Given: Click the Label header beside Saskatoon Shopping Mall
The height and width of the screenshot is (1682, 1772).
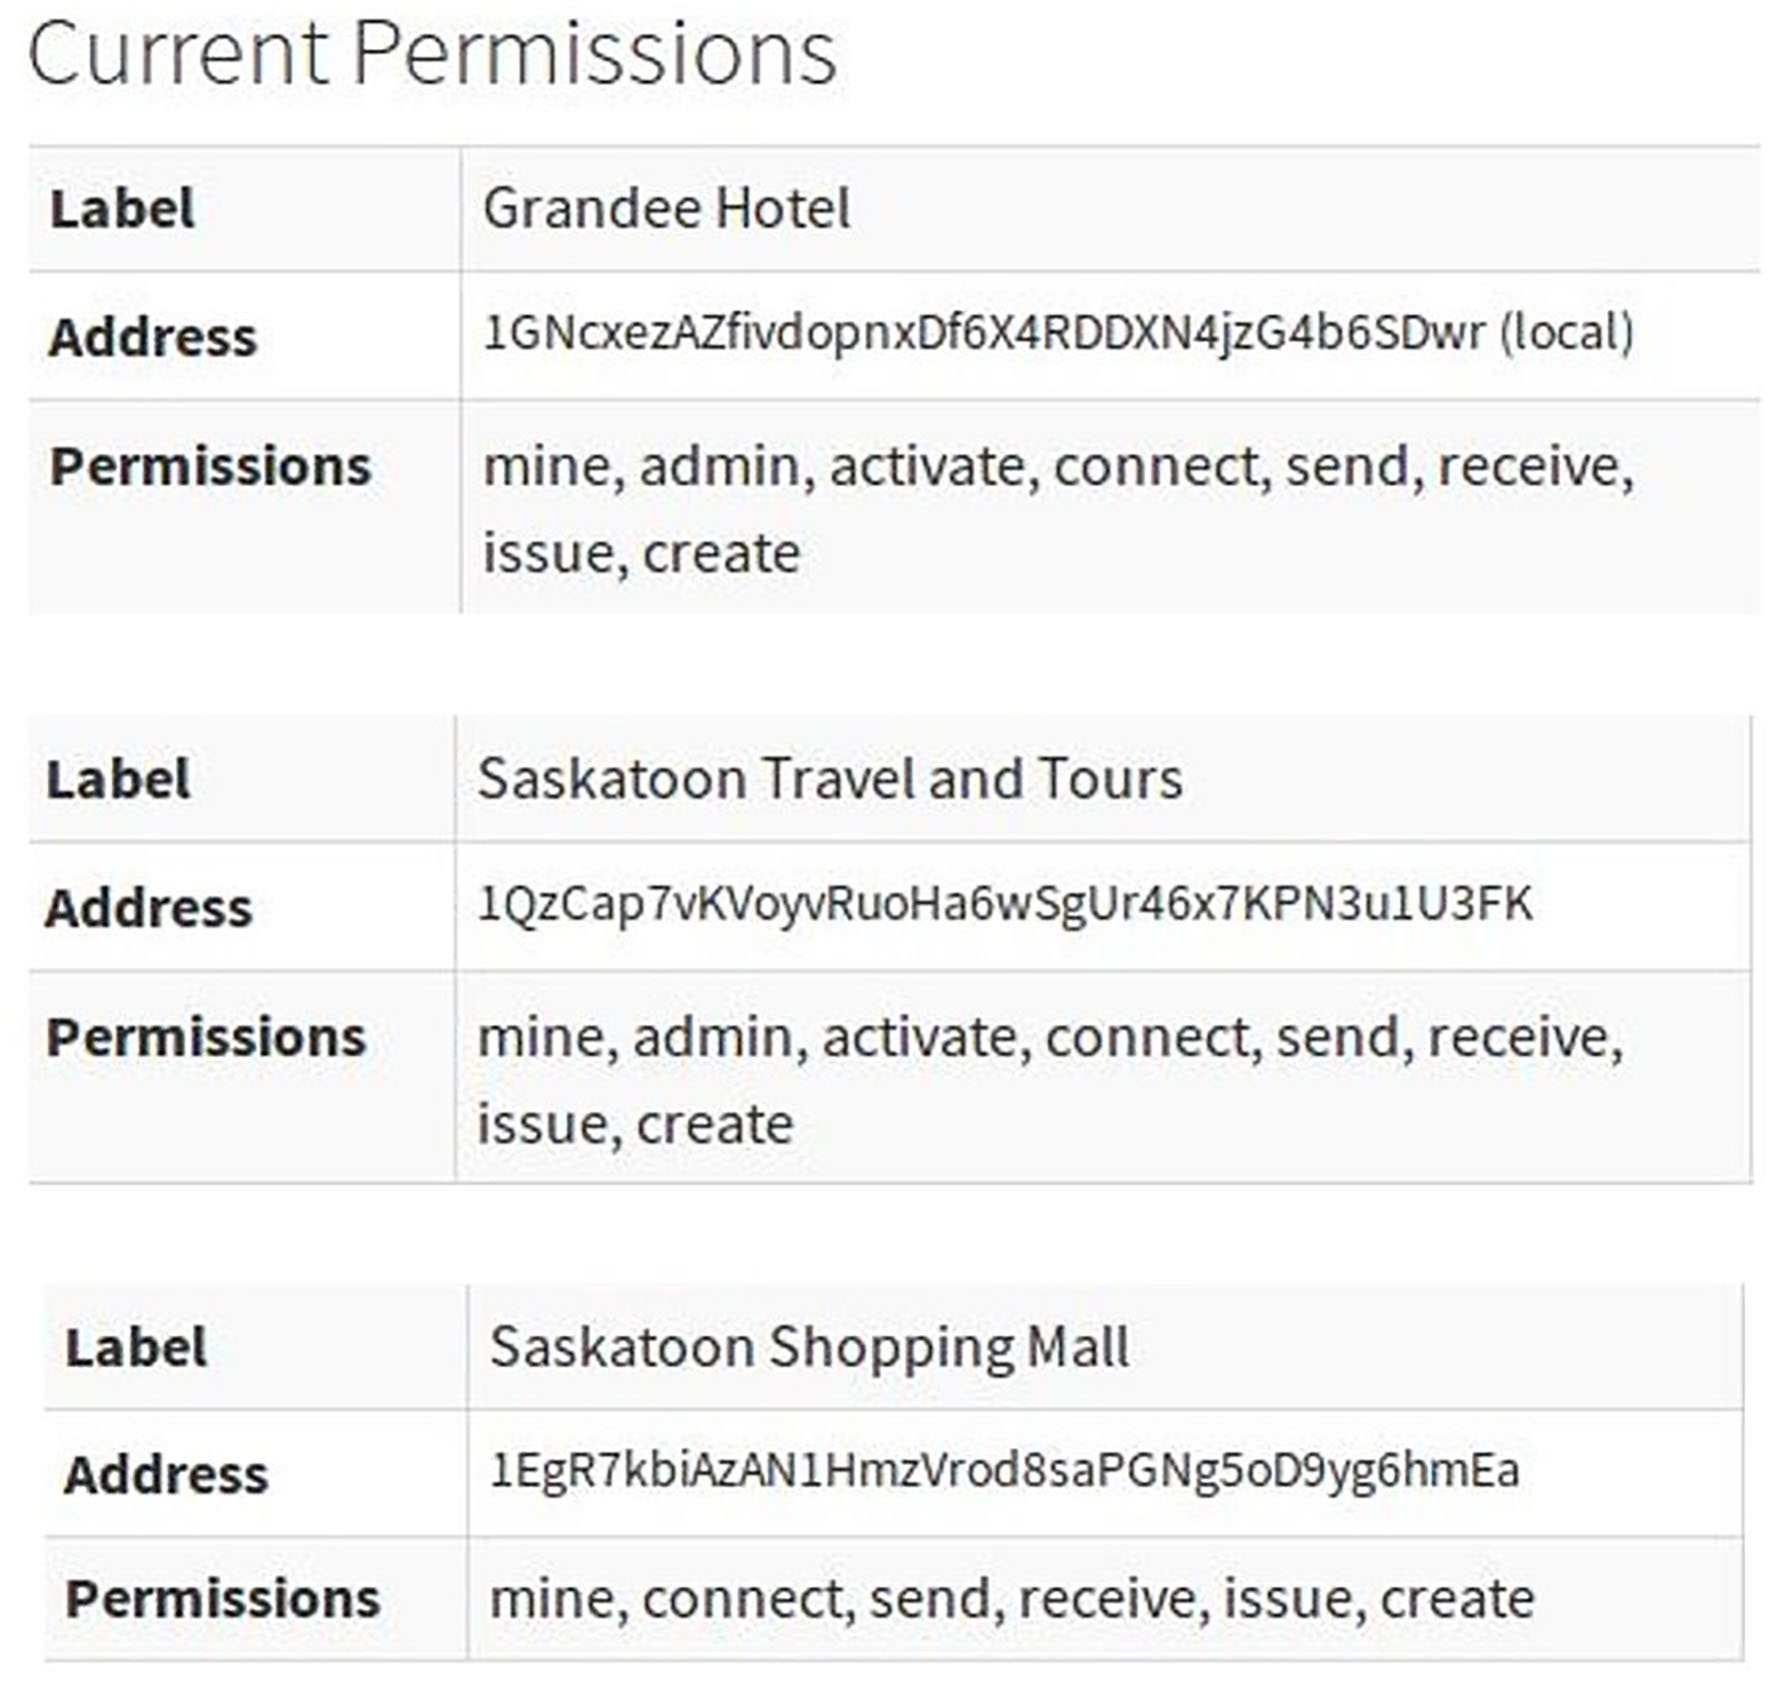Looking at the screenshot, I should (x=136, y=1348).
